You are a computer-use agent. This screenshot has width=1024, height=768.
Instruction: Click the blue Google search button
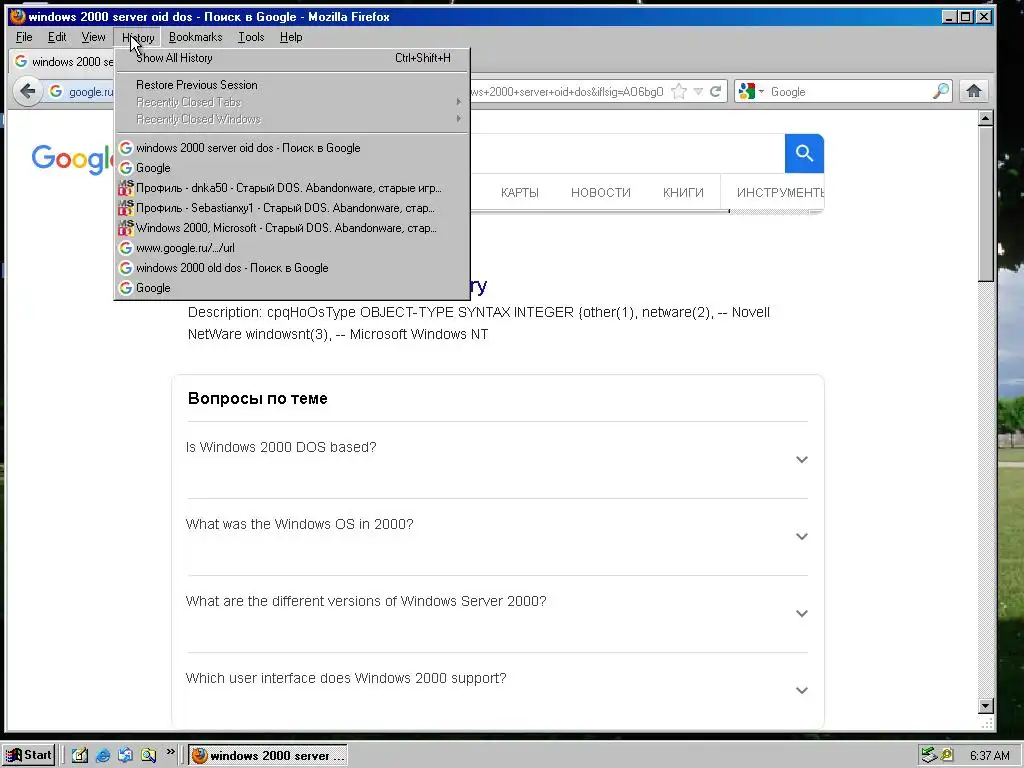pos(804,153)
